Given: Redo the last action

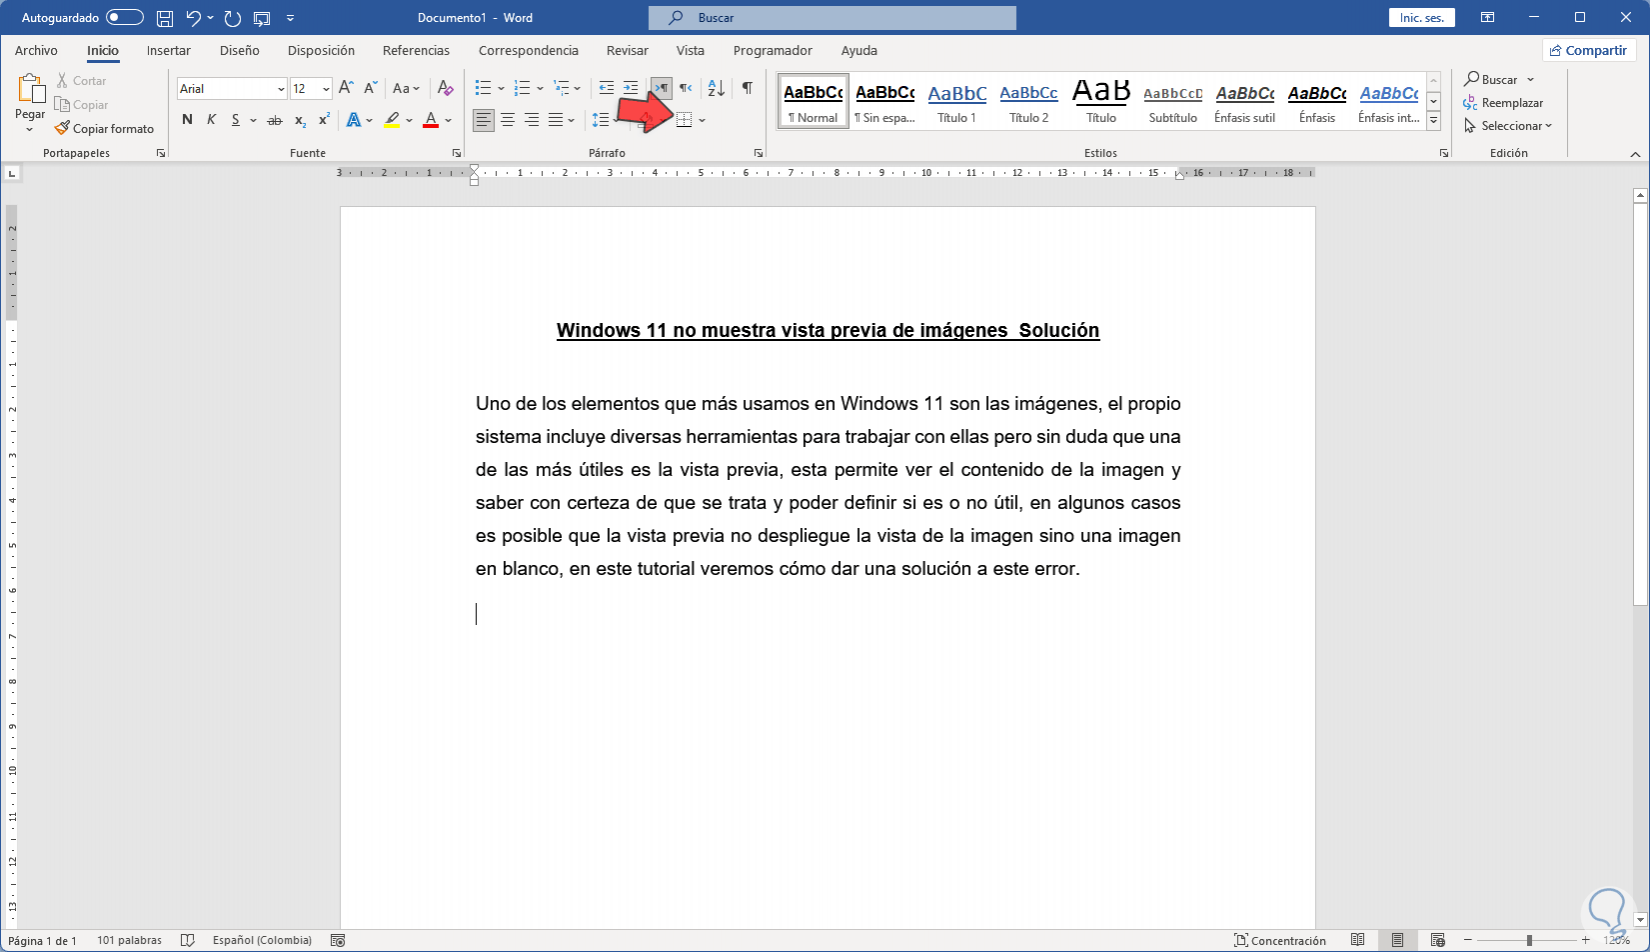Looking at the screenshot, I should 233,18.
